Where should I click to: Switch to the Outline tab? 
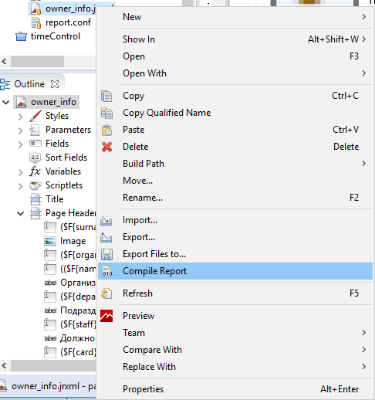click(x=29, y=84)
